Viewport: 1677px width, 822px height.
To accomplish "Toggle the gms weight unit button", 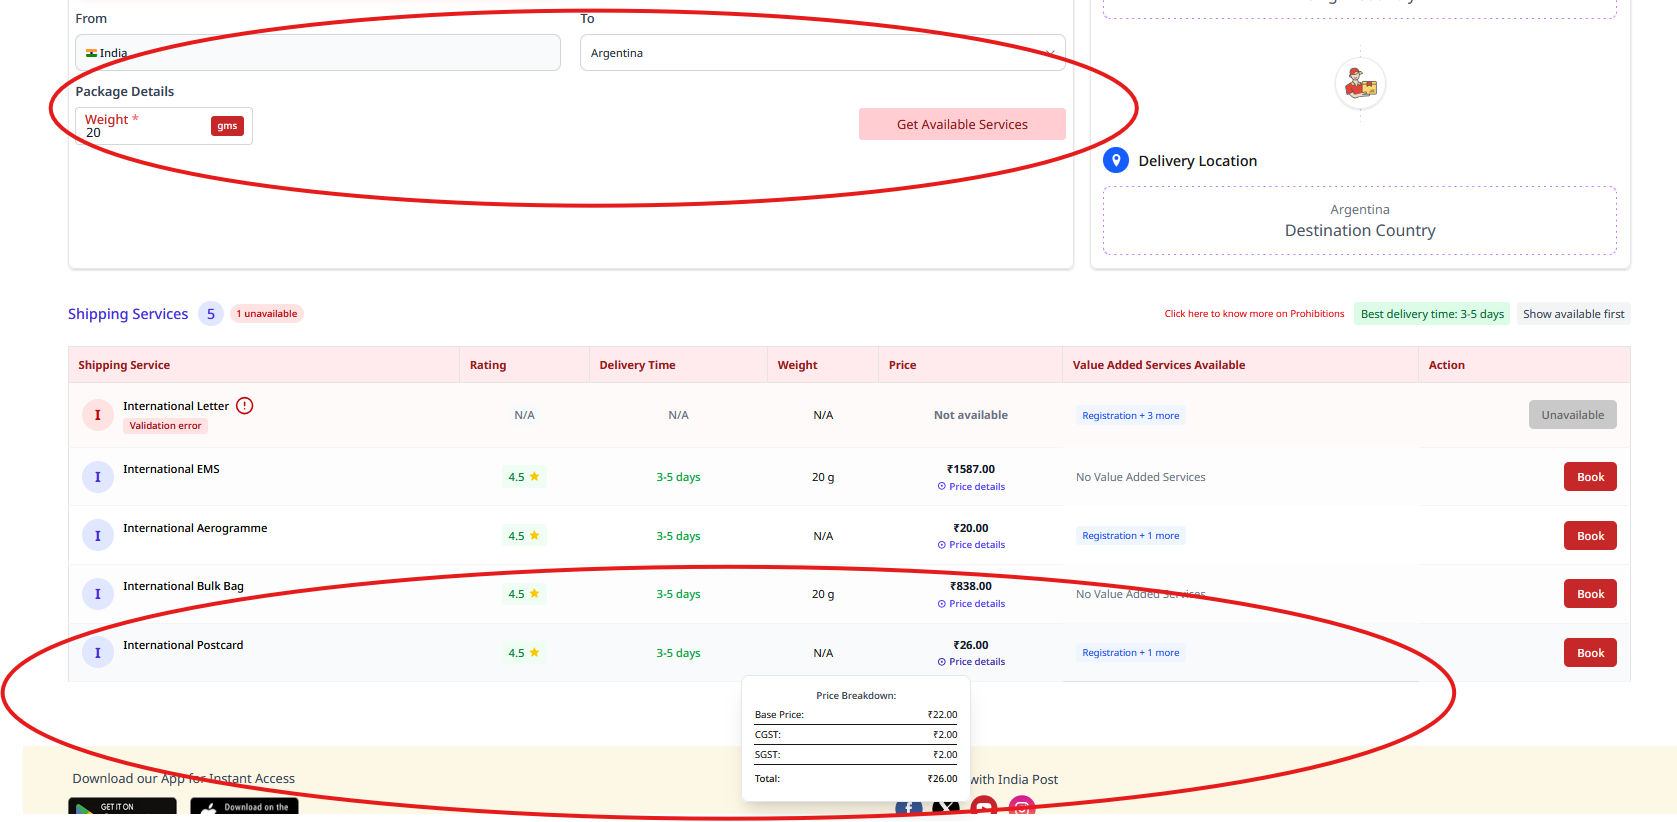I will coord(227,126).
